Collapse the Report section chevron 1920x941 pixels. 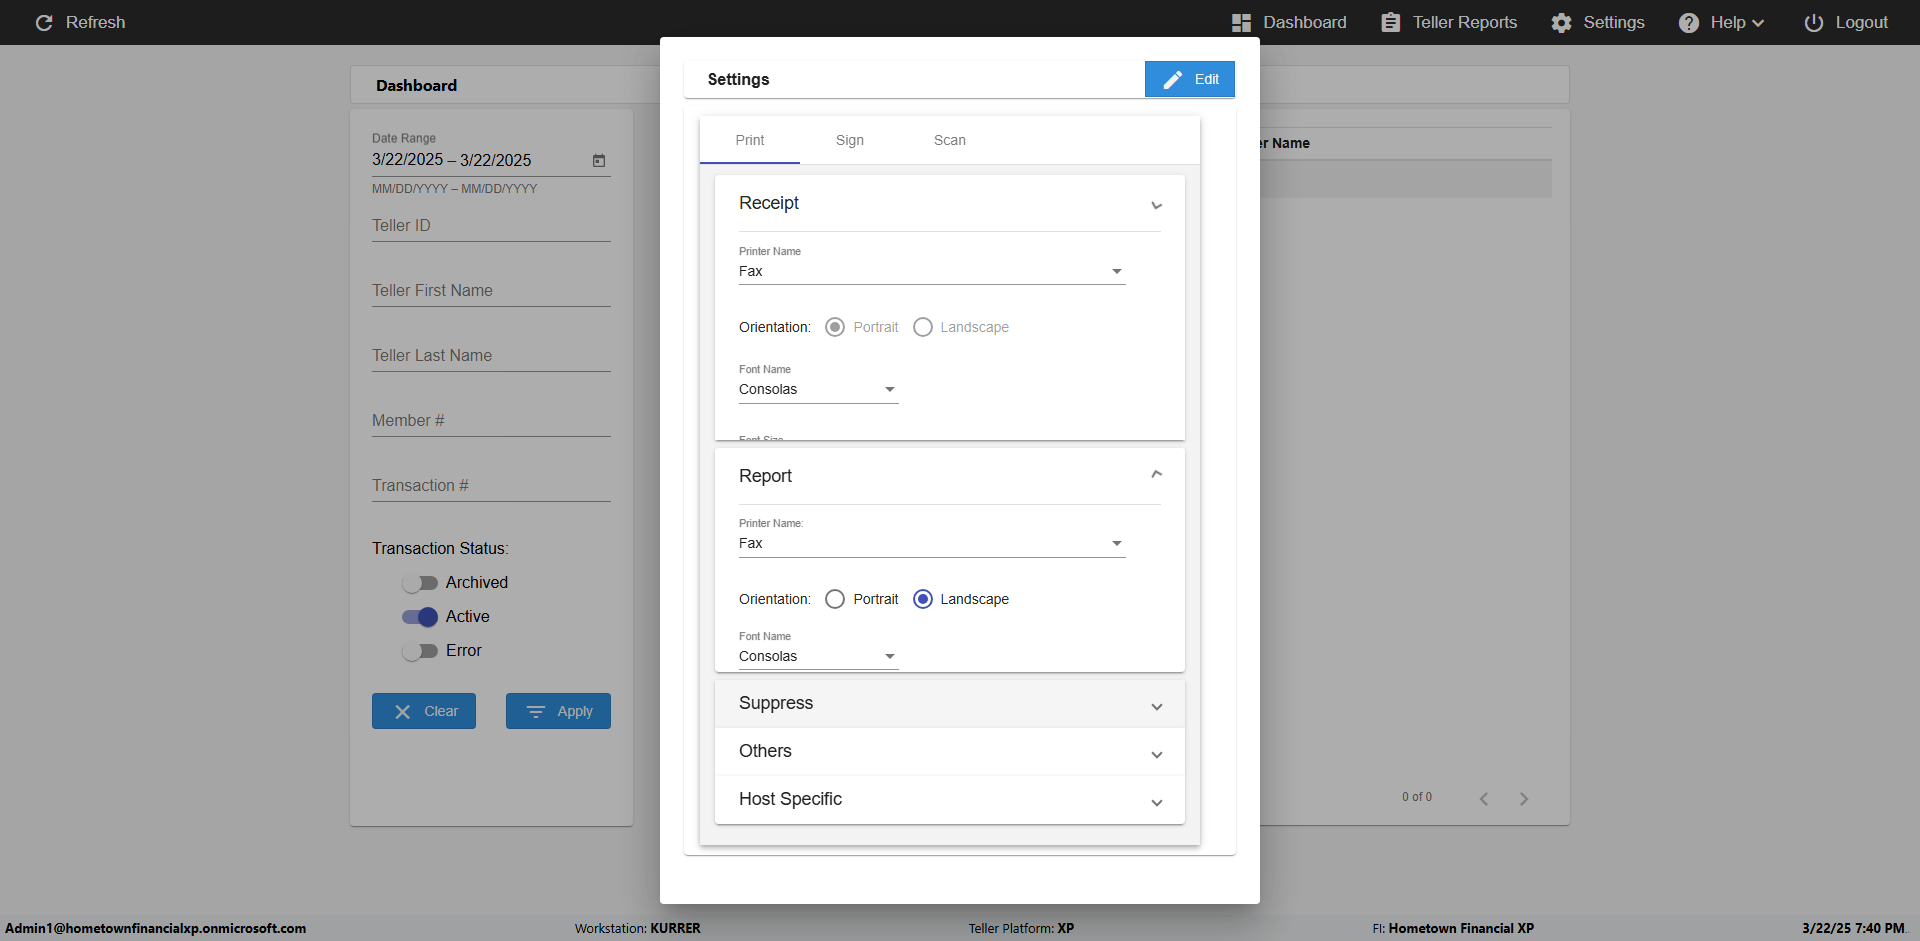tap(1156, 474)
